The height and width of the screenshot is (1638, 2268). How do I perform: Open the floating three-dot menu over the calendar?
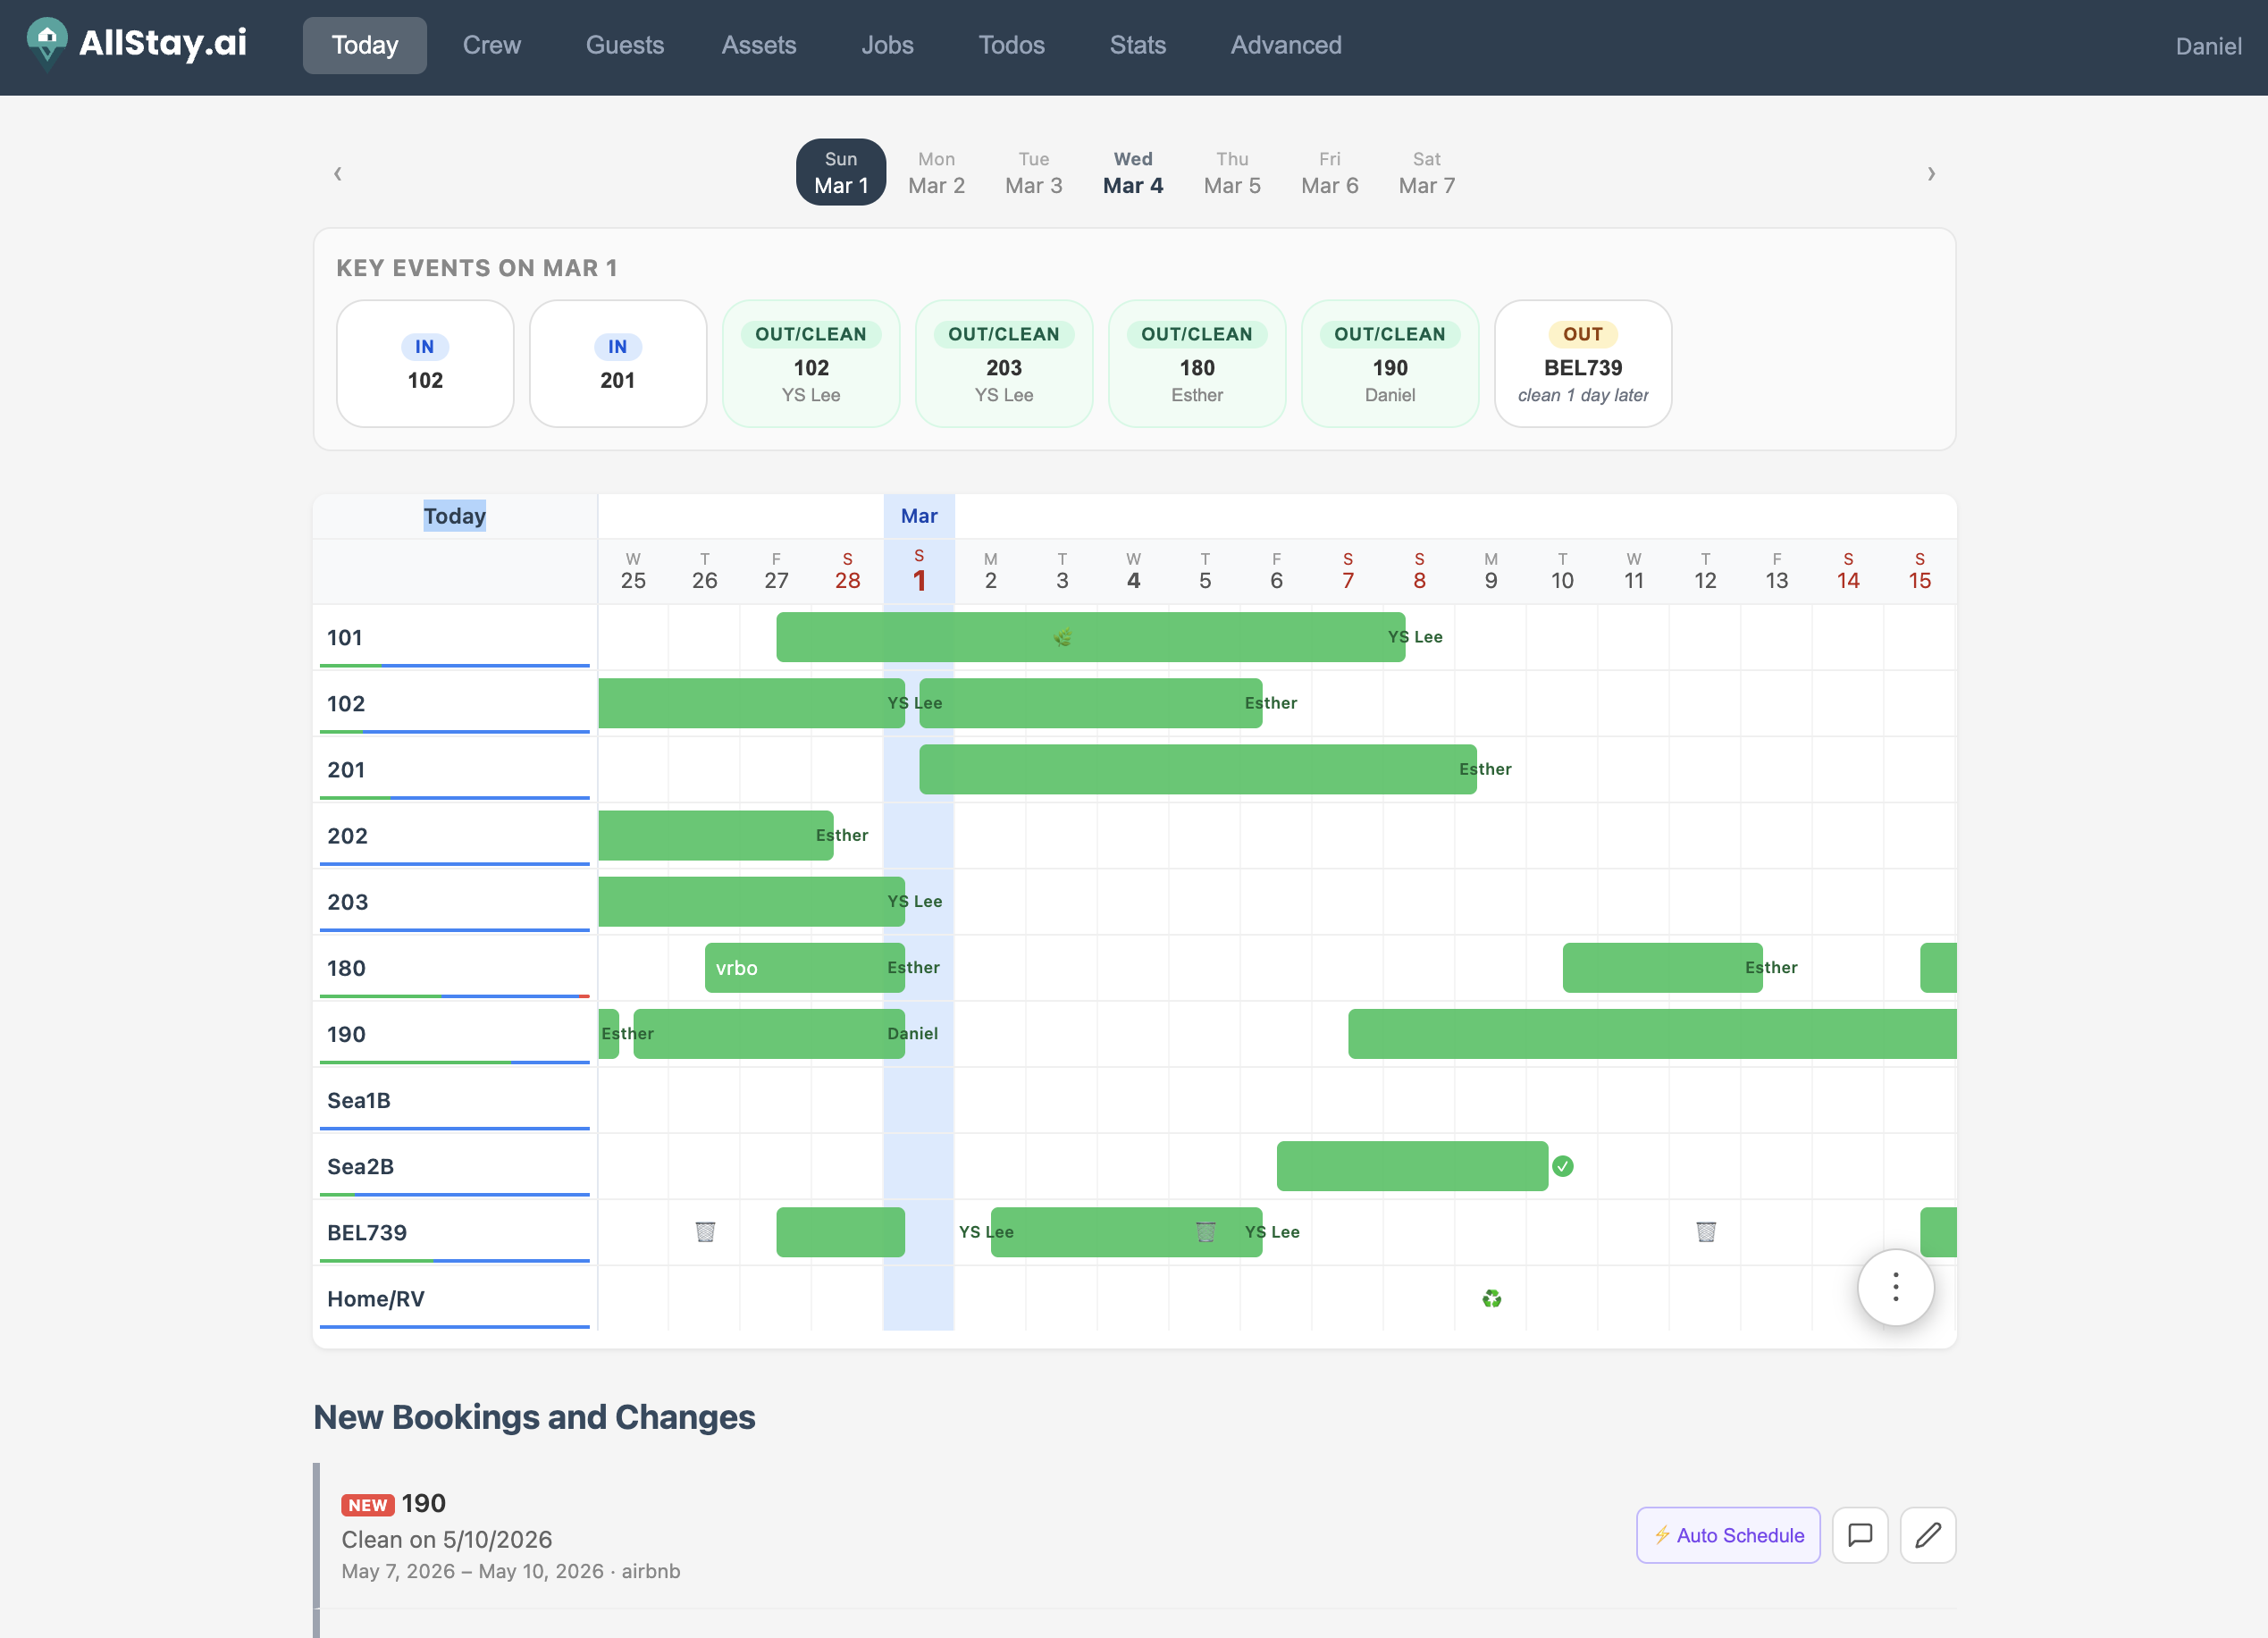click(1895, 1288)
